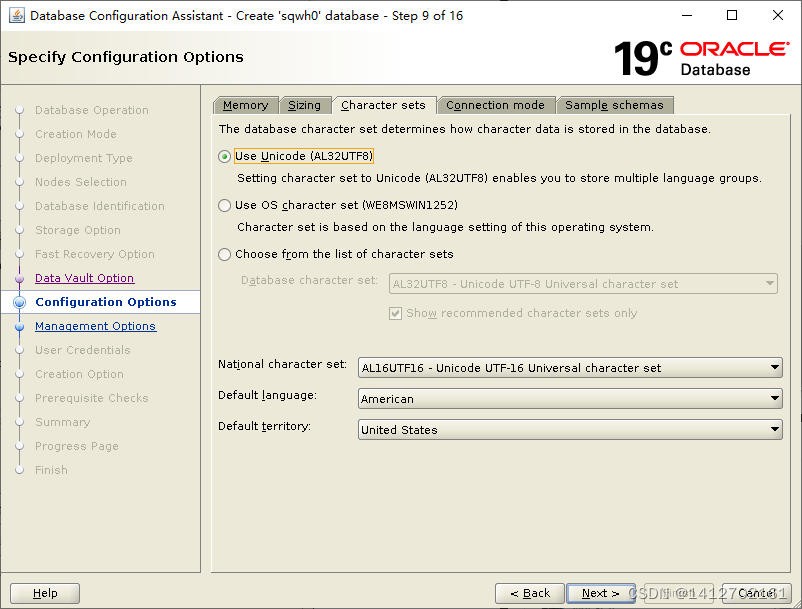Viewport: 802px width, 609px height.
Task: Open the Database character set dropdown
Action: click(583, 284)
